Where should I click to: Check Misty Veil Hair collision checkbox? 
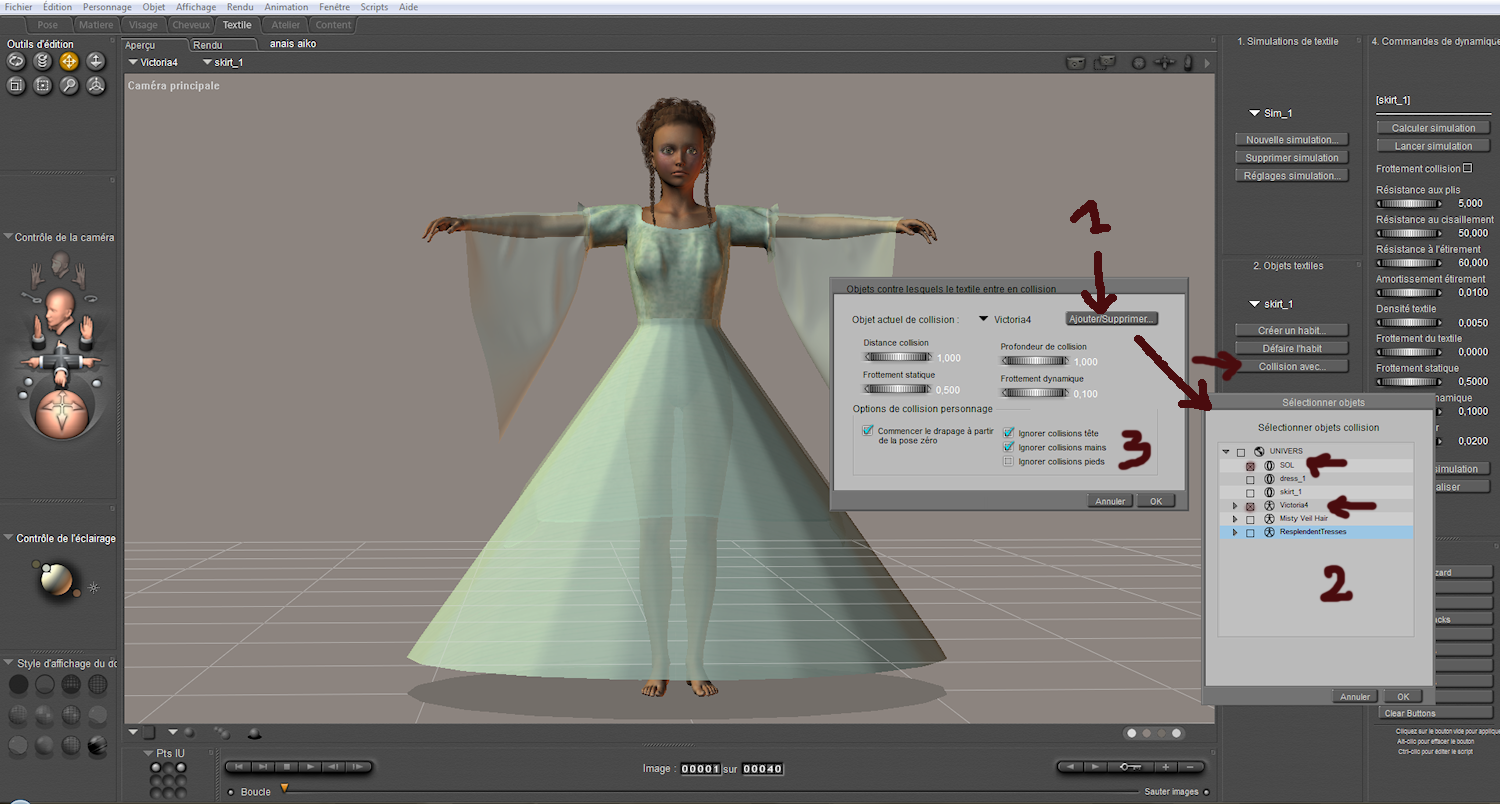pos(1250,519)
